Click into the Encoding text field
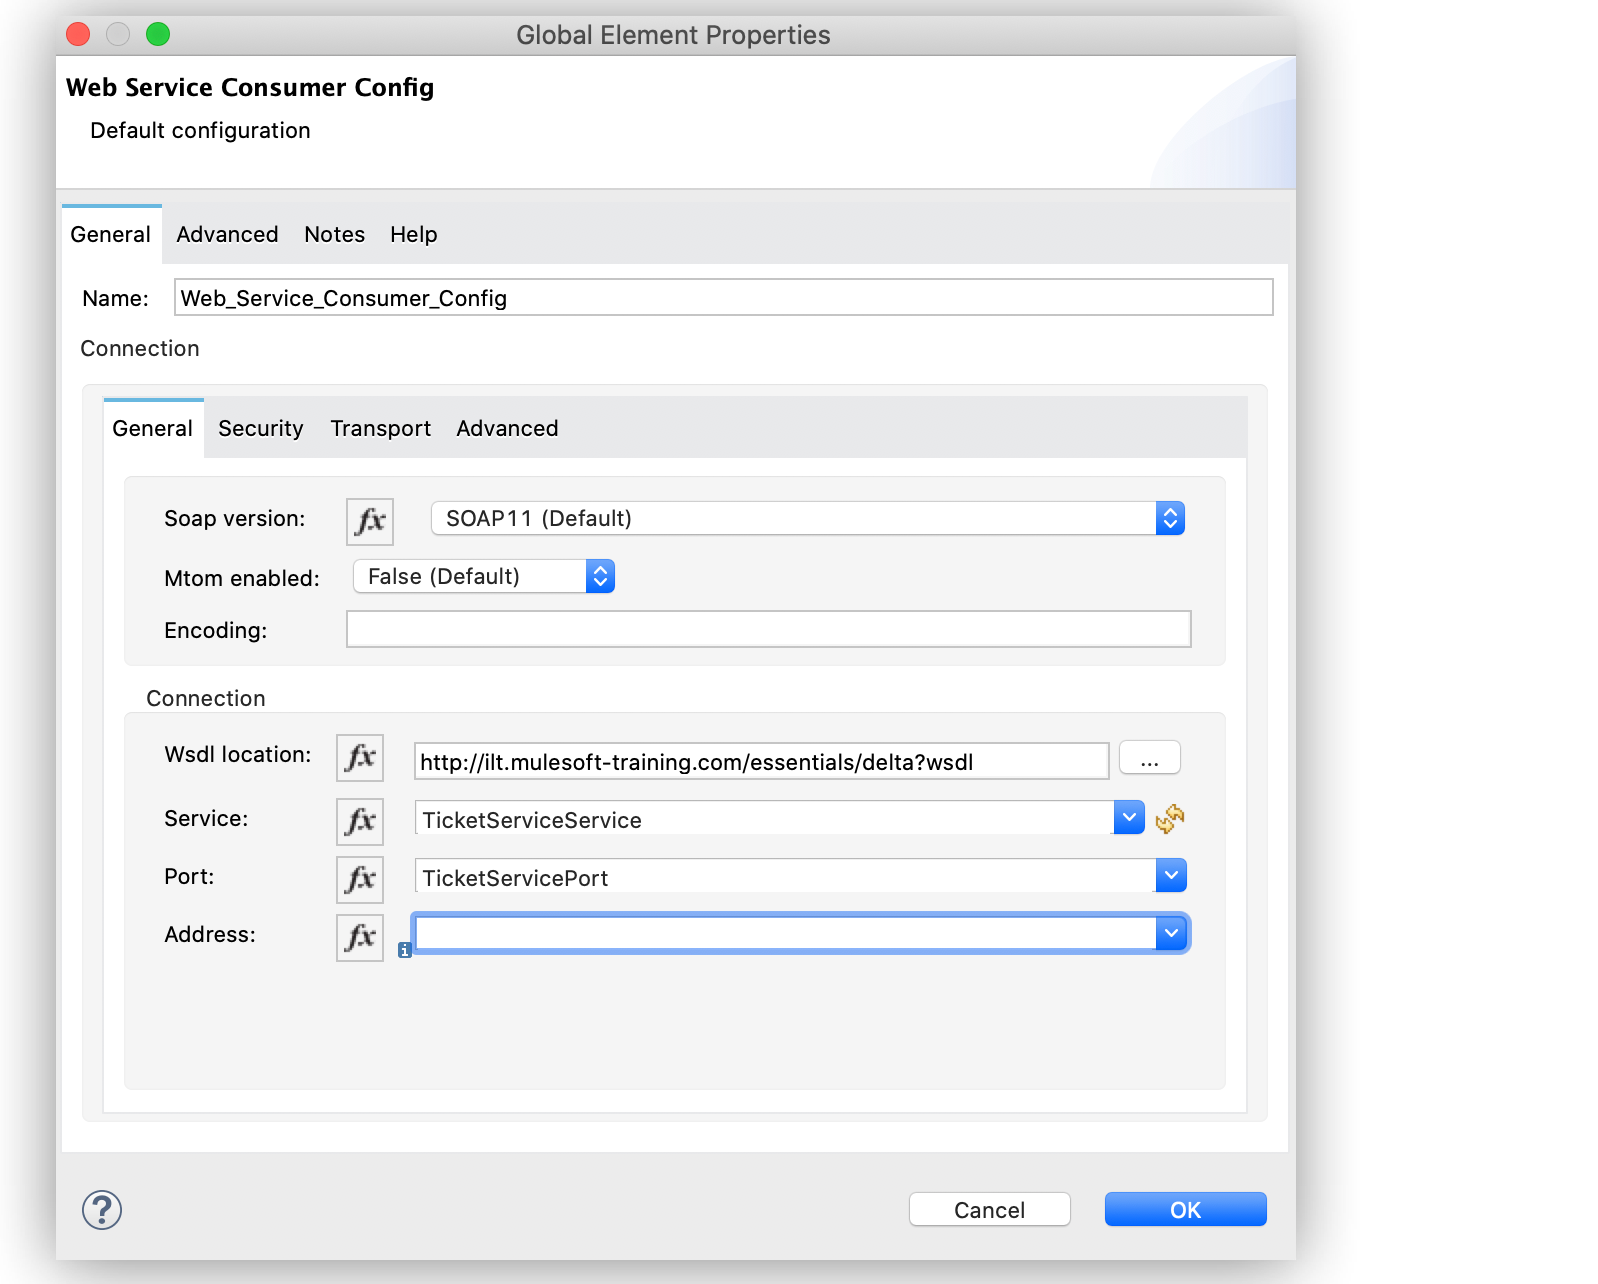 [768, 629]
